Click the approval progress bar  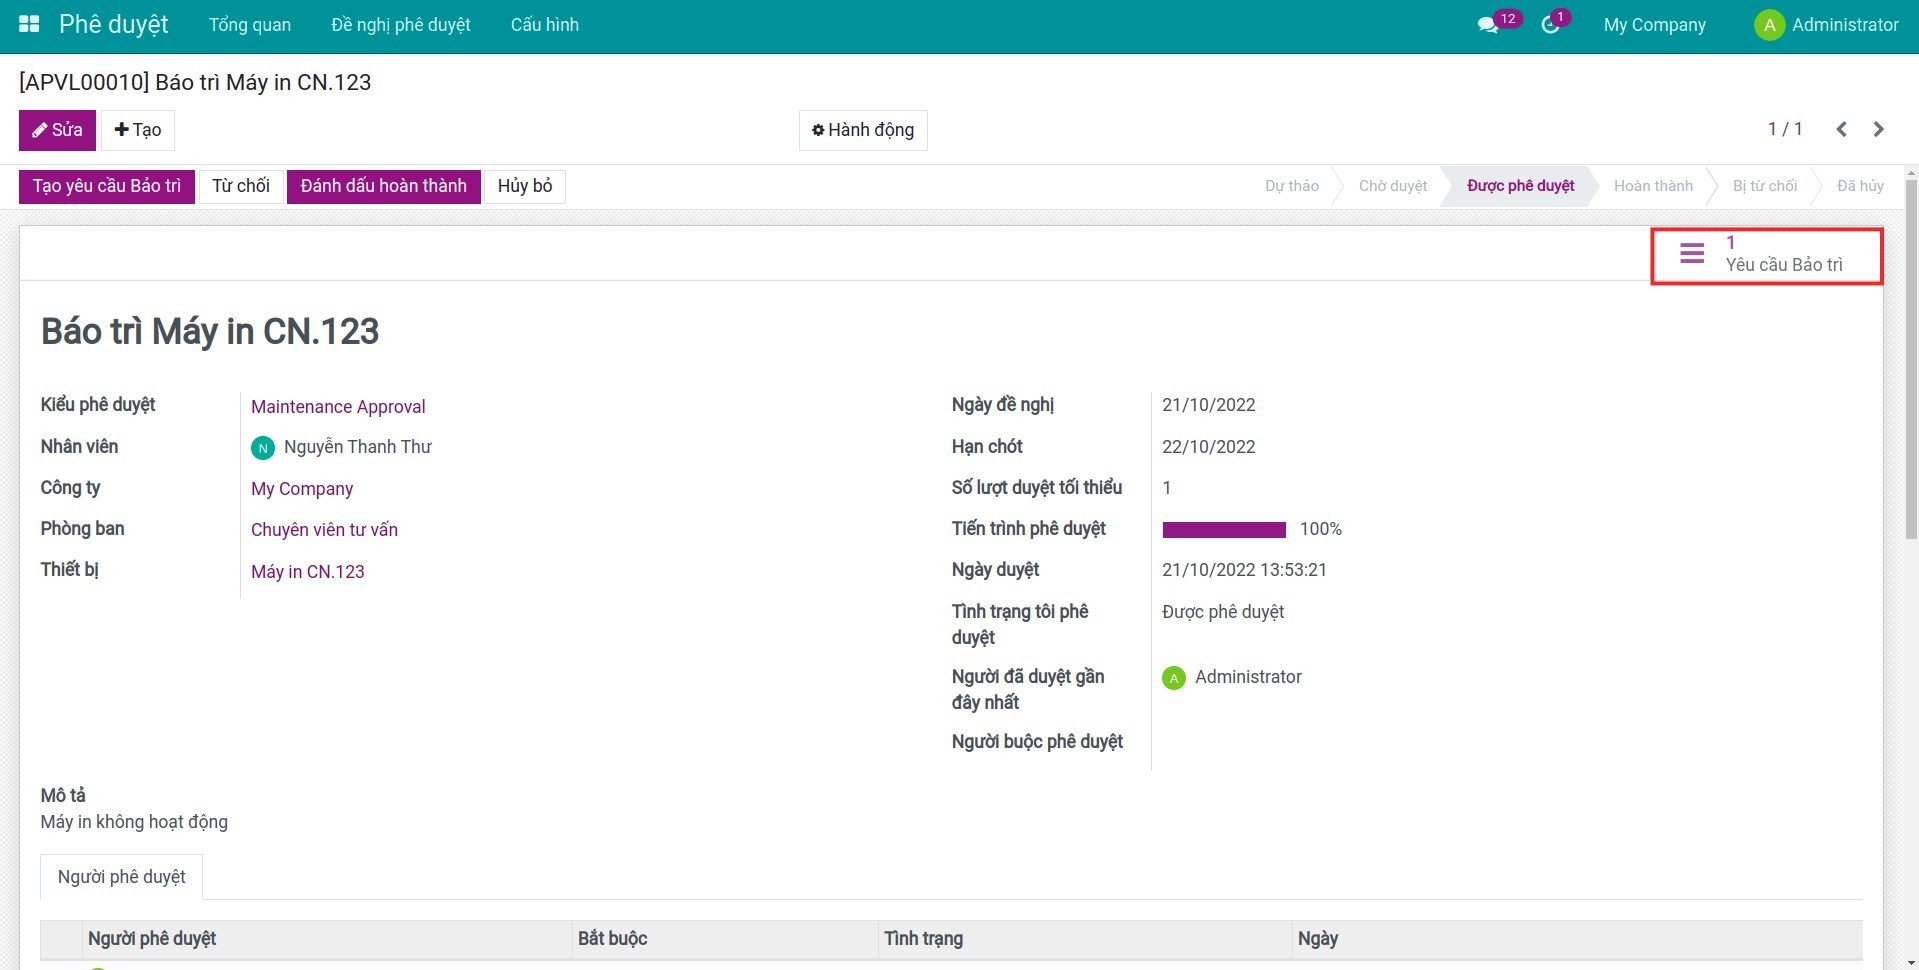pos(1224,530)
